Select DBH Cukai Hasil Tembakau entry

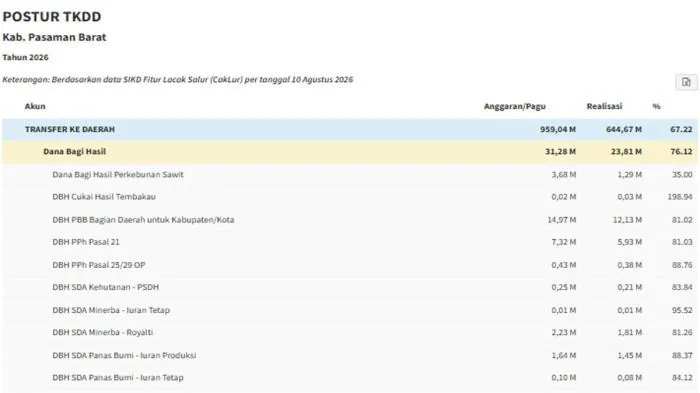[x=350, y=197]
